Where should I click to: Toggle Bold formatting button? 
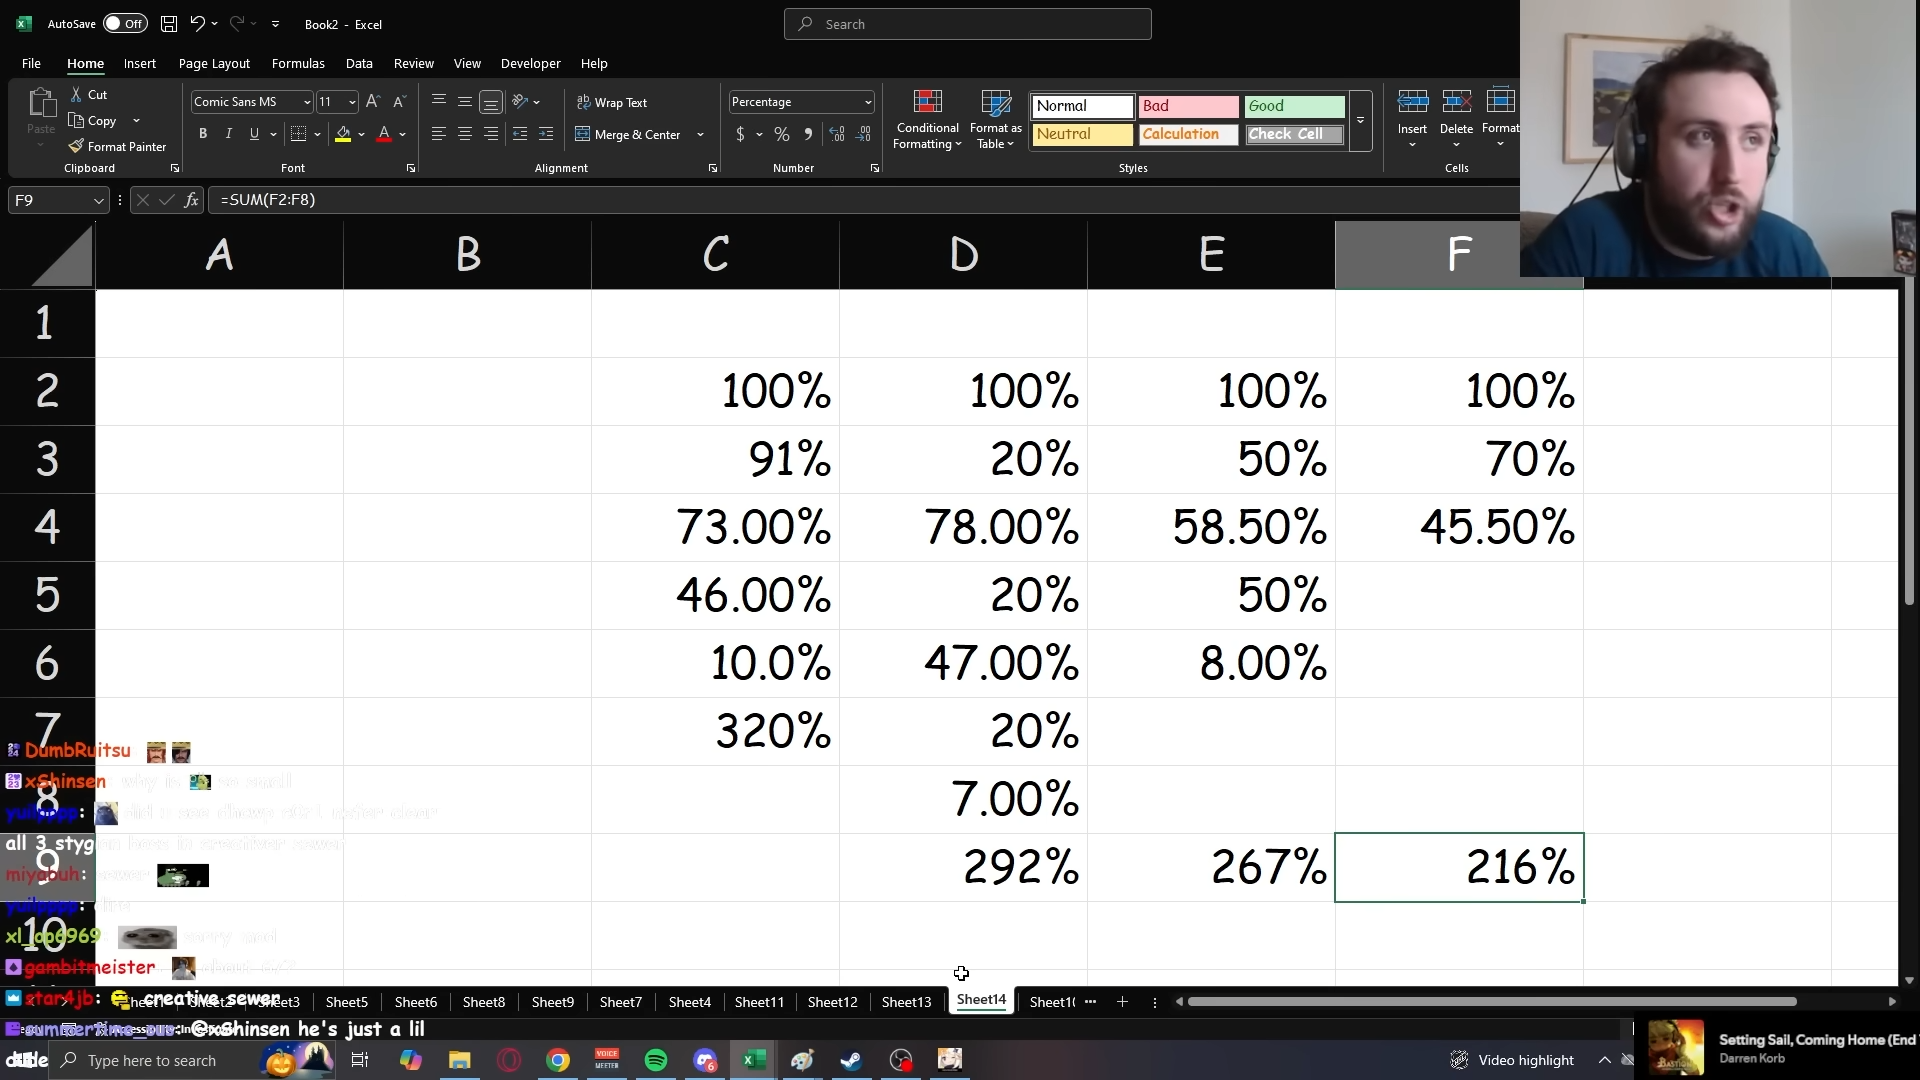tap(203, 134)
